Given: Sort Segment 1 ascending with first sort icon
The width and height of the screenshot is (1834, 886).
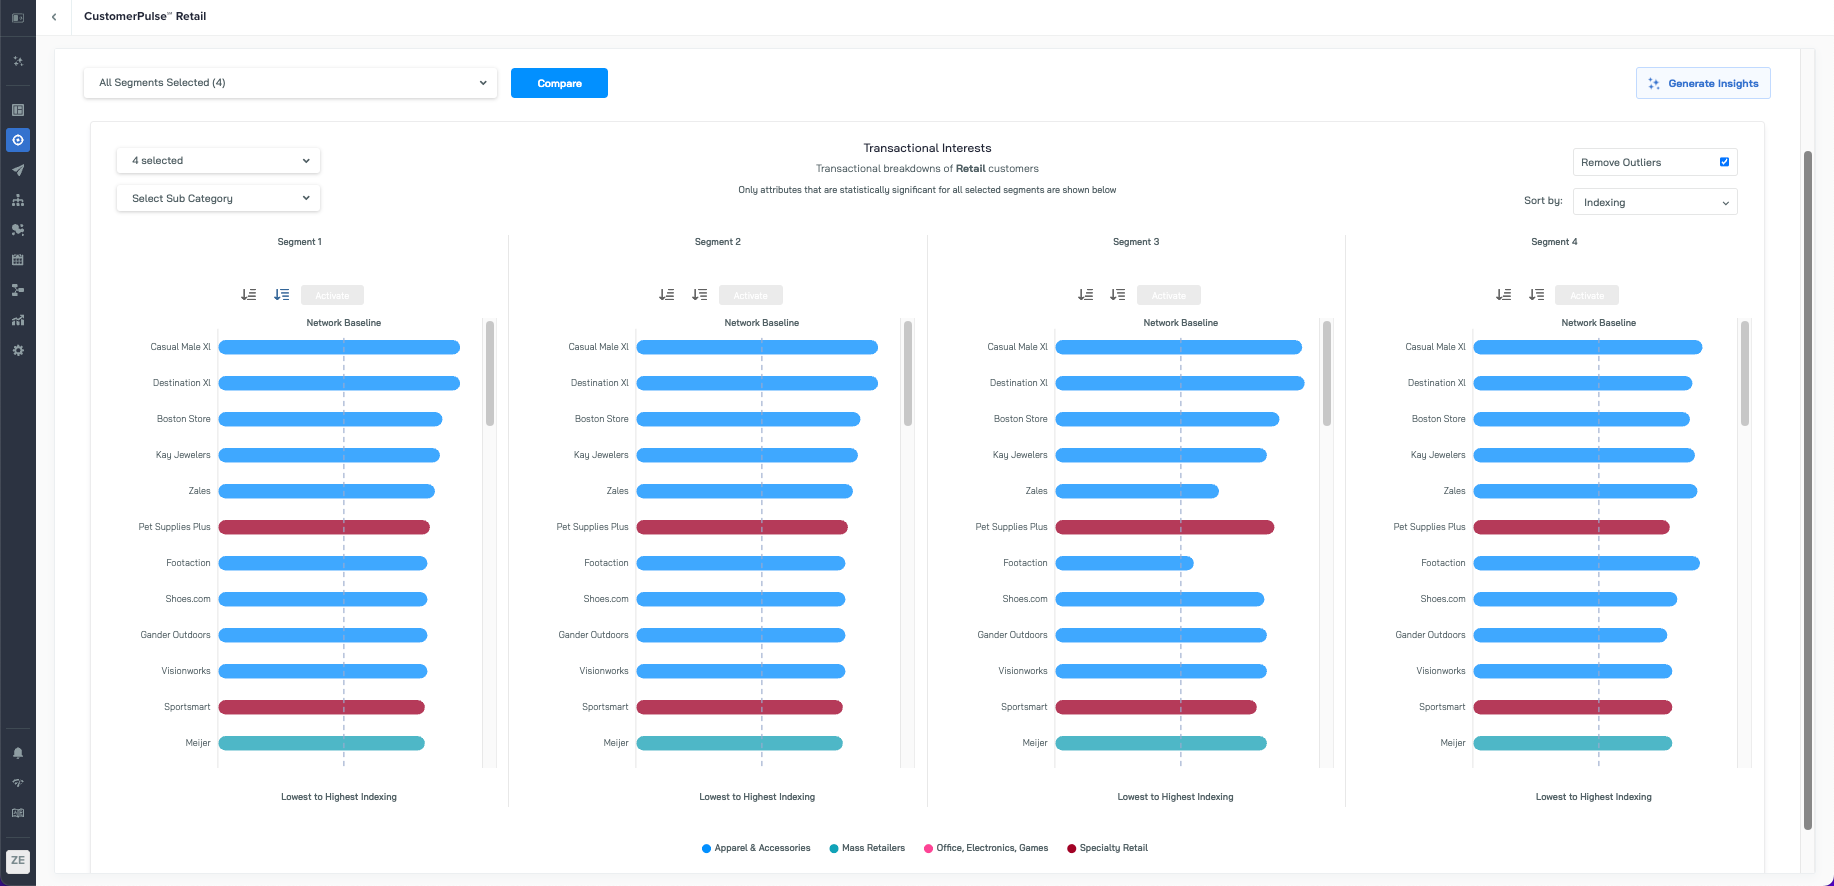Looking at the screenshot, I should click(x=249, y=295).
